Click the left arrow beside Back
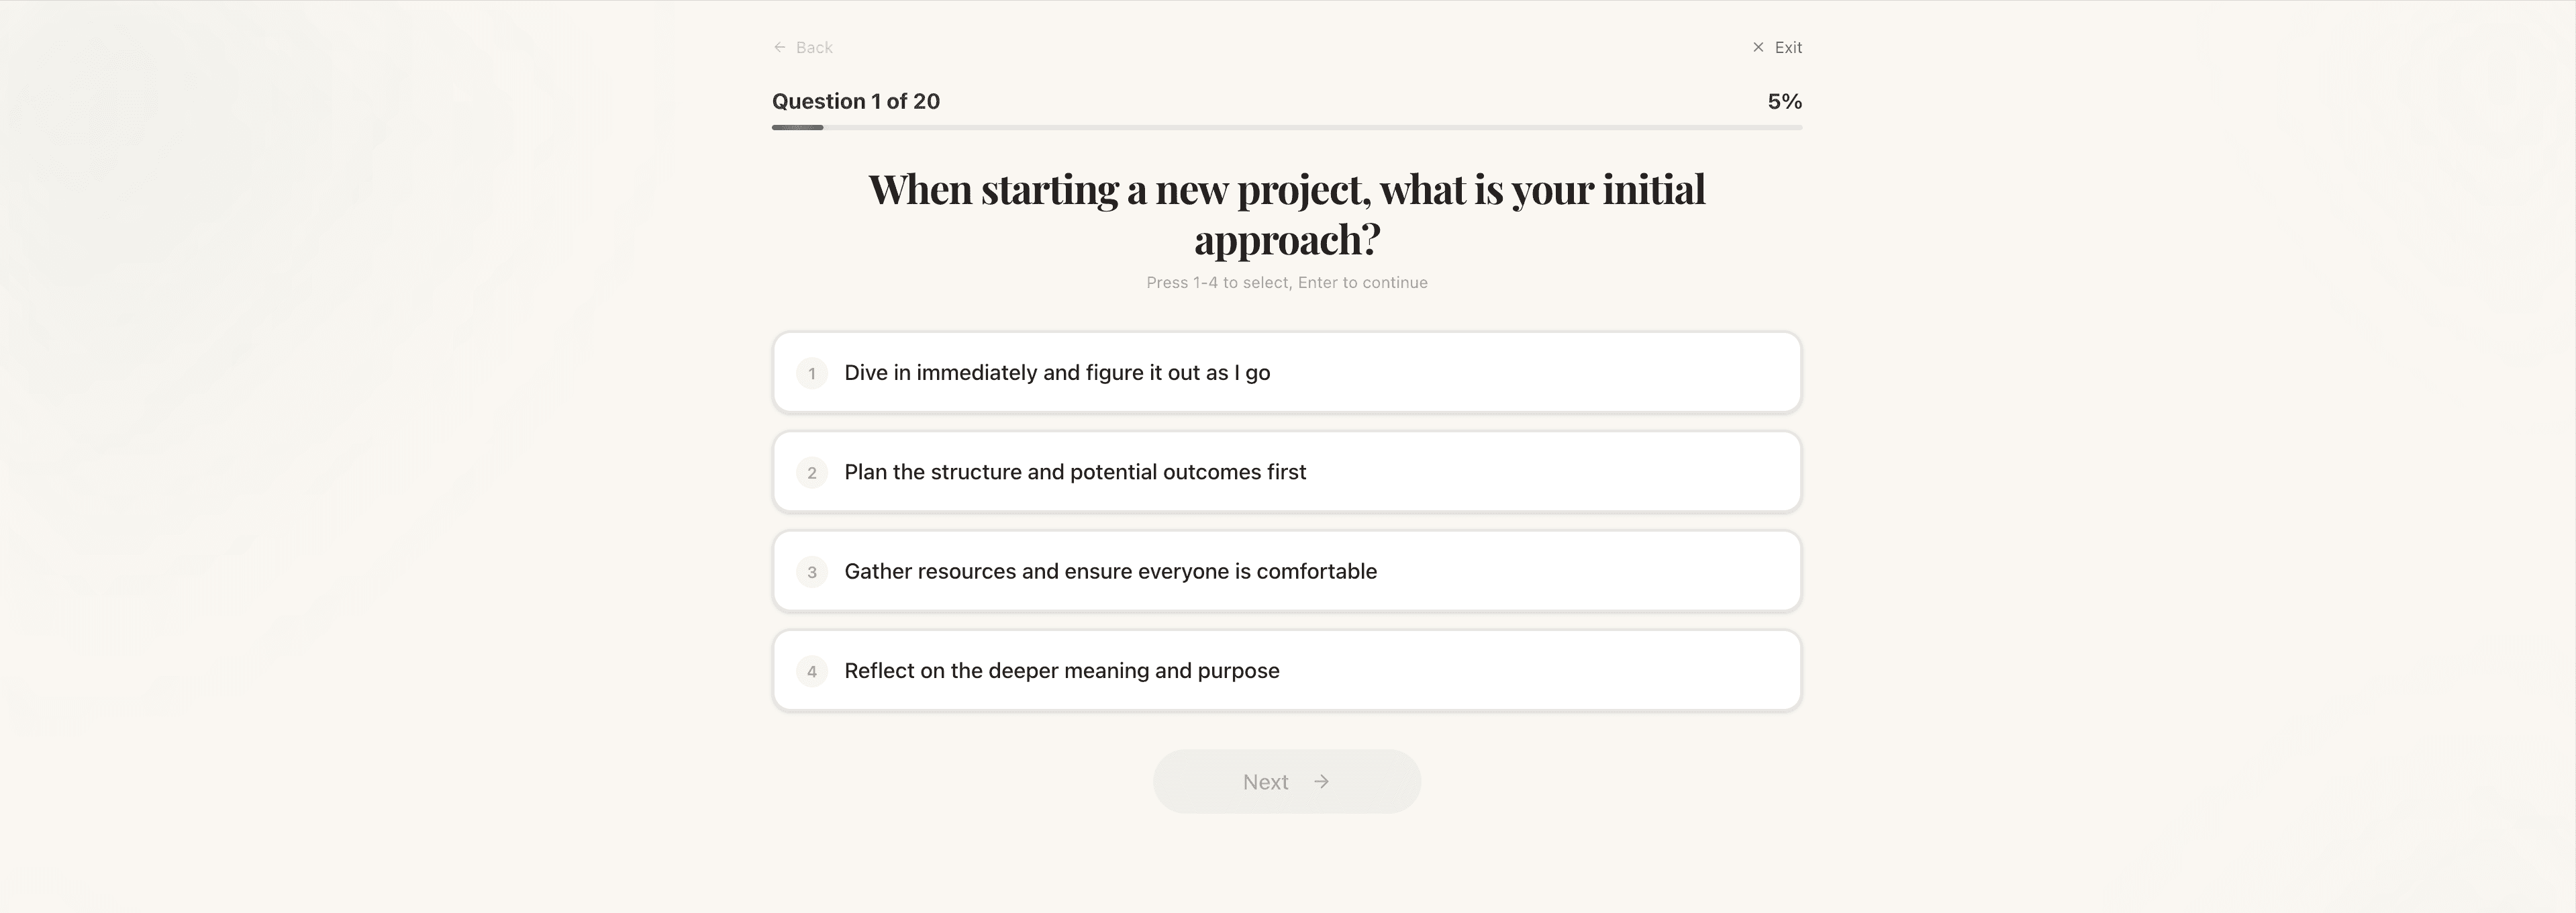 click(x=779, y=47)
